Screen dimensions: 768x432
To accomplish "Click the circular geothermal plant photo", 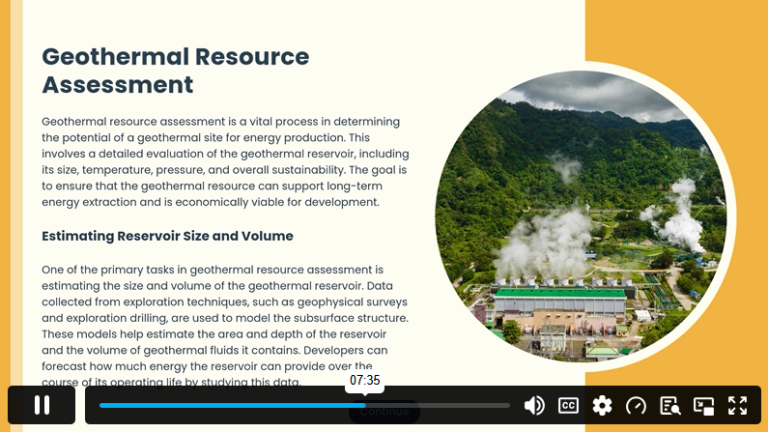I will point(581,216).
